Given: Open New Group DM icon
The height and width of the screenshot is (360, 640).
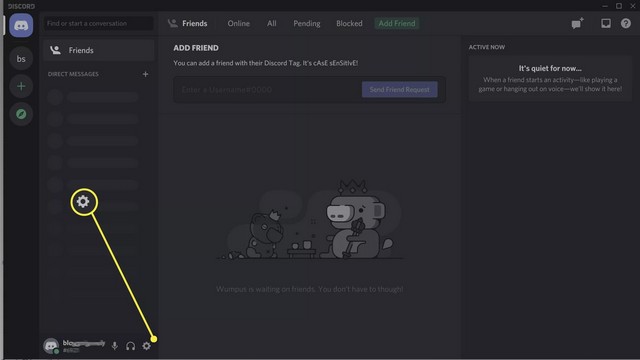Looking at the screenshot, I should click(x=578, y=24).
